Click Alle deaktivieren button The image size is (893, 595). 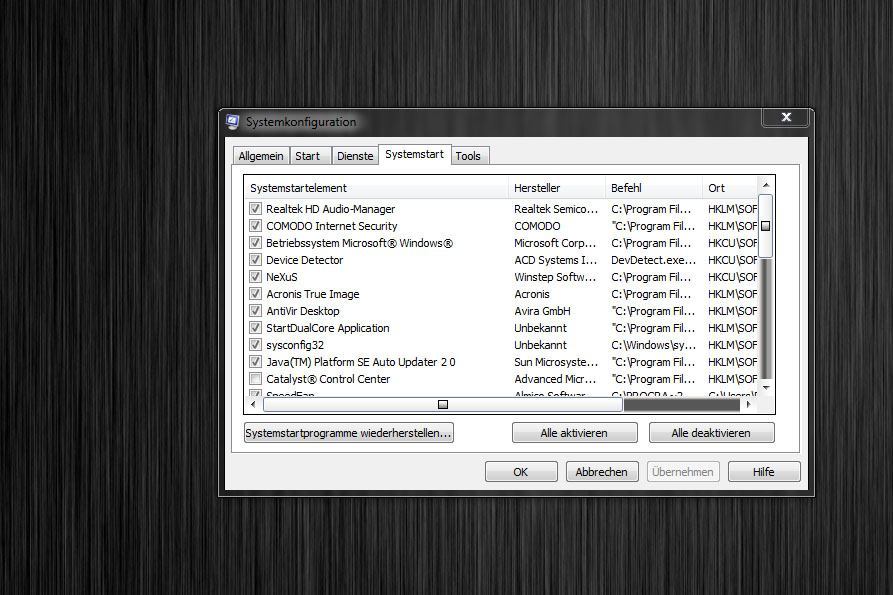point(711,433)
